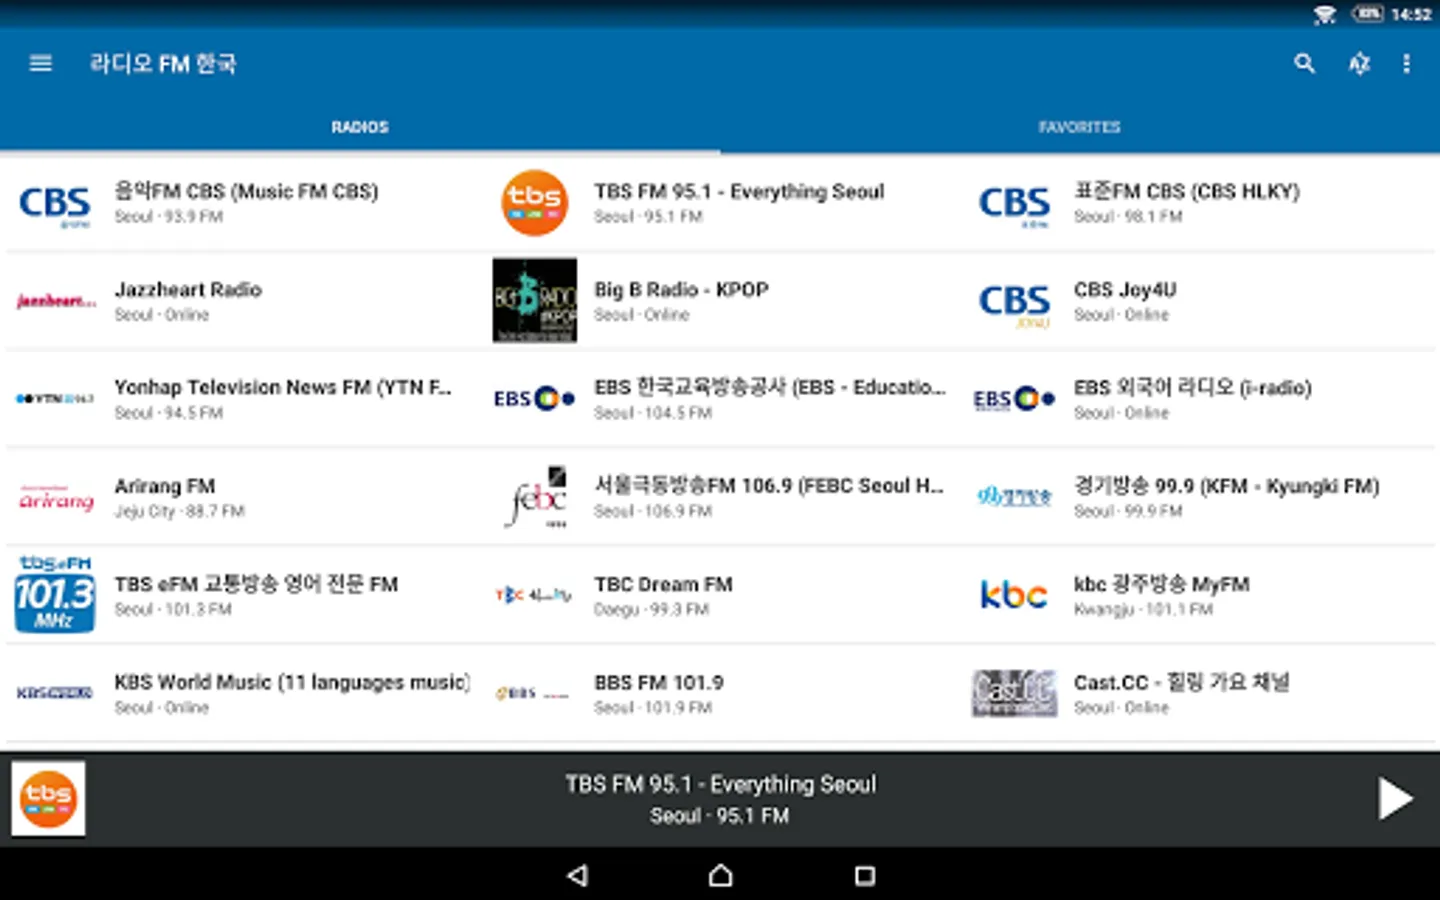Image resolution: width=1440 pixels, height=900 pixels.
Task: Select EBS 외국어 라디오 (i-radio) station
Action: pos(1193,387)
